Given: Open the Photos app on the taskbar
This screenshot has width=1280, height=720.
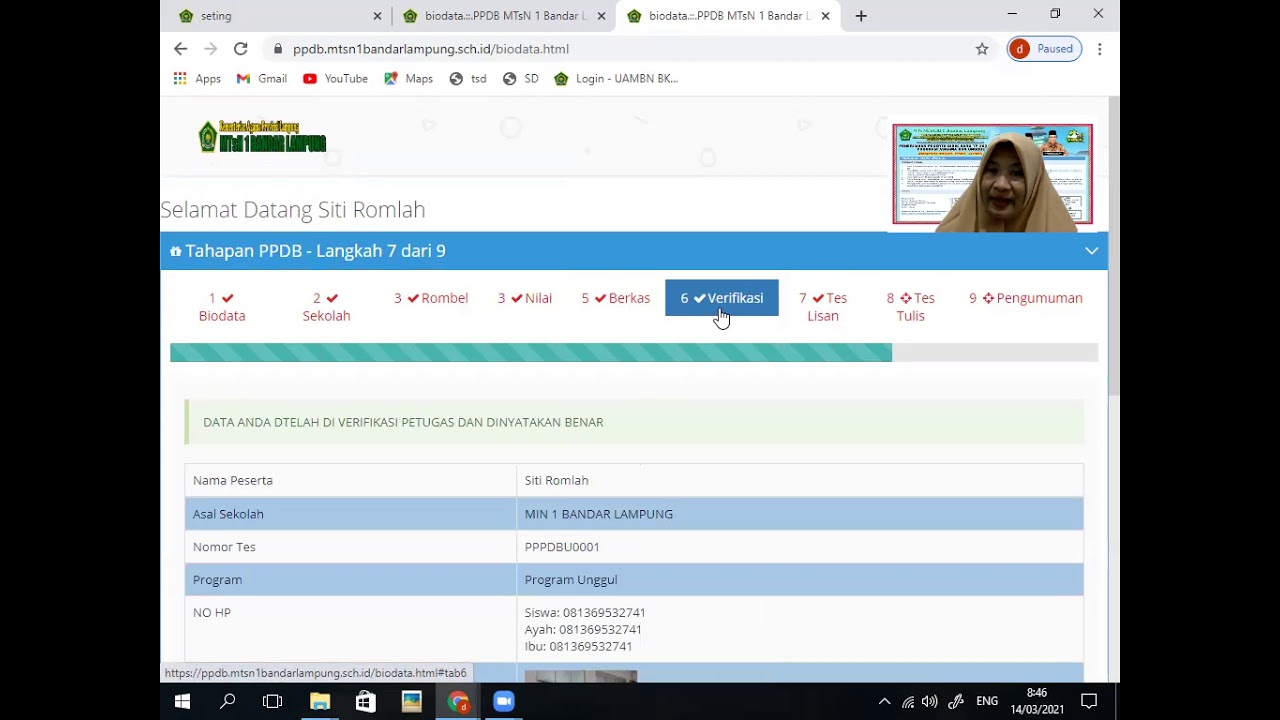Looking at the screenshot, I should (x=412, y=701).
